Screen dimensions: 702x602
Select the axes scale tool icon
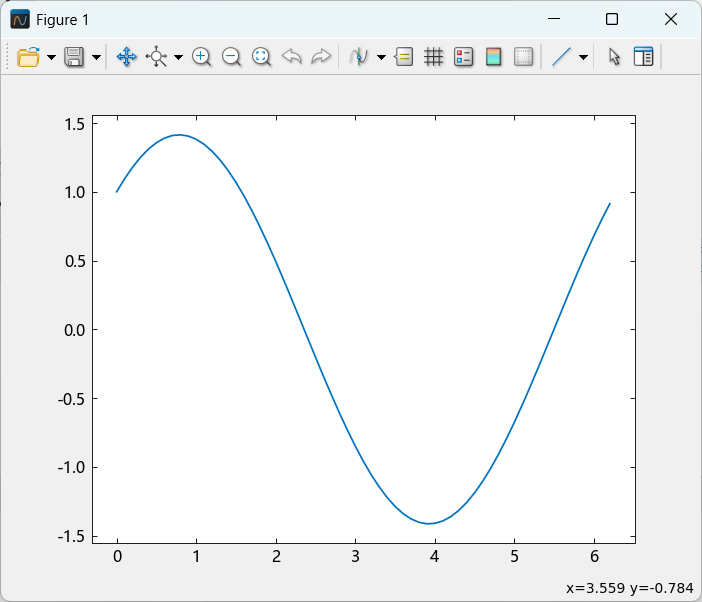pyautogui.click(x=156, y=57)
